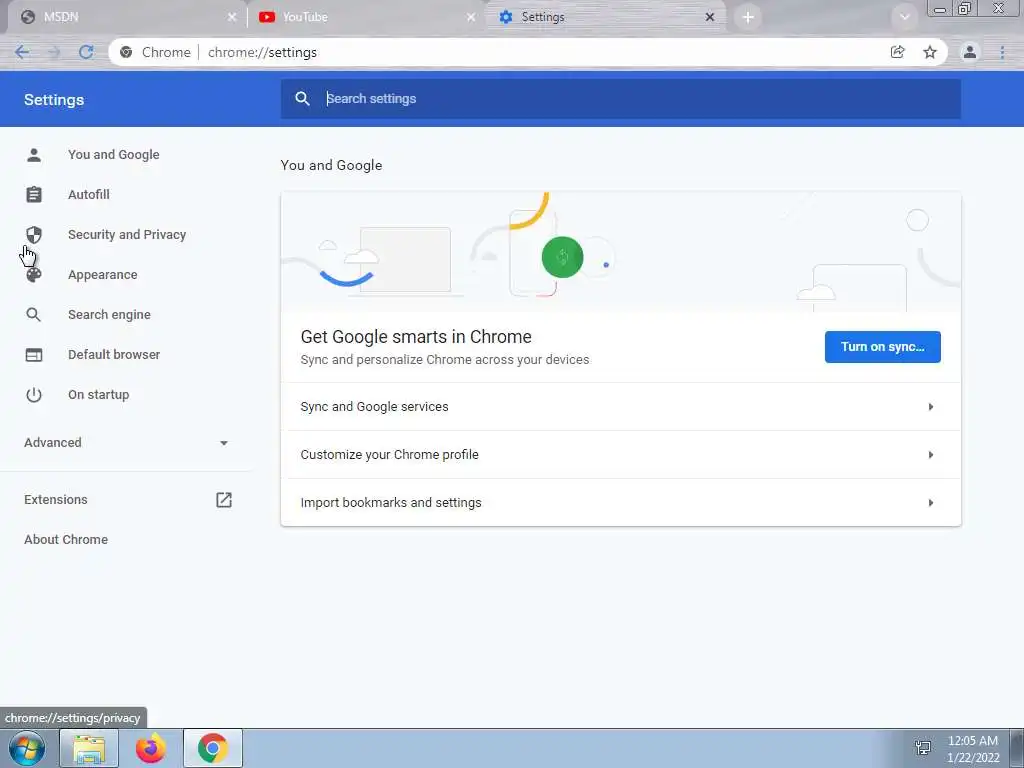Open Customize your Chrome profile row
1024x768 pixels.
pyautogui.click(x=620, y=455)
